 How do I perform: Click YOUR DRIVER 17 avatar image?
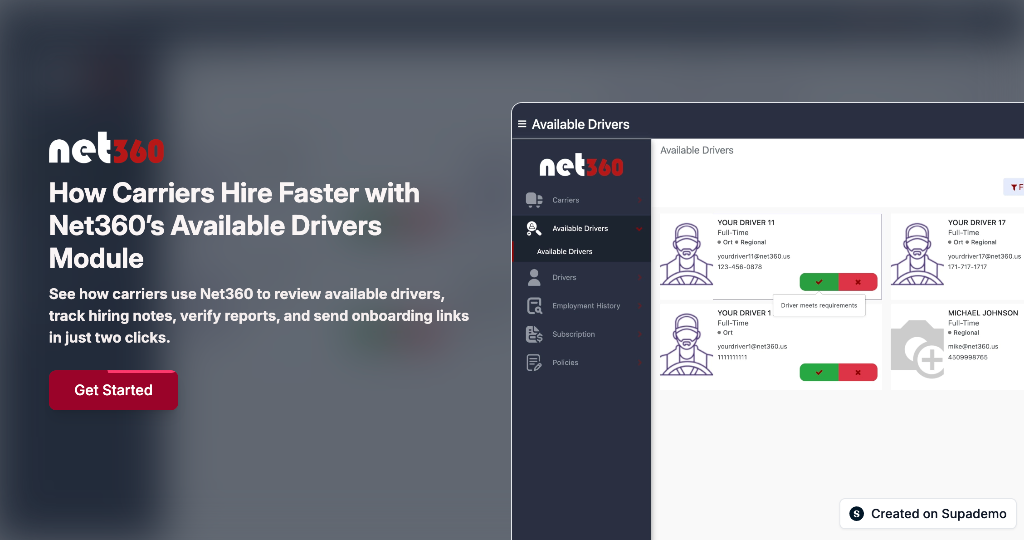[917, 254]
